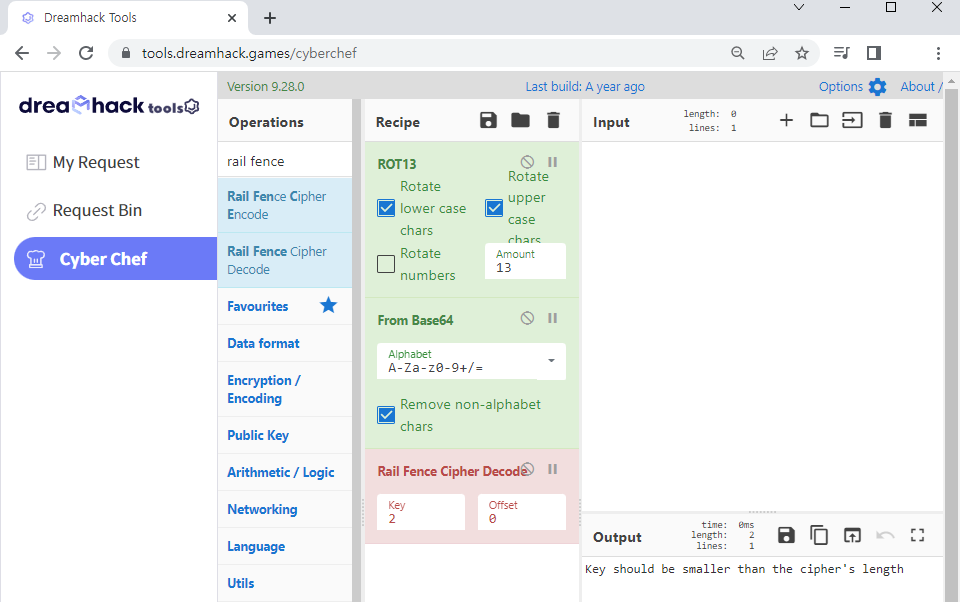960x602 pixels.
Task: Expand Data format category
Action: [x=285, y=344]
